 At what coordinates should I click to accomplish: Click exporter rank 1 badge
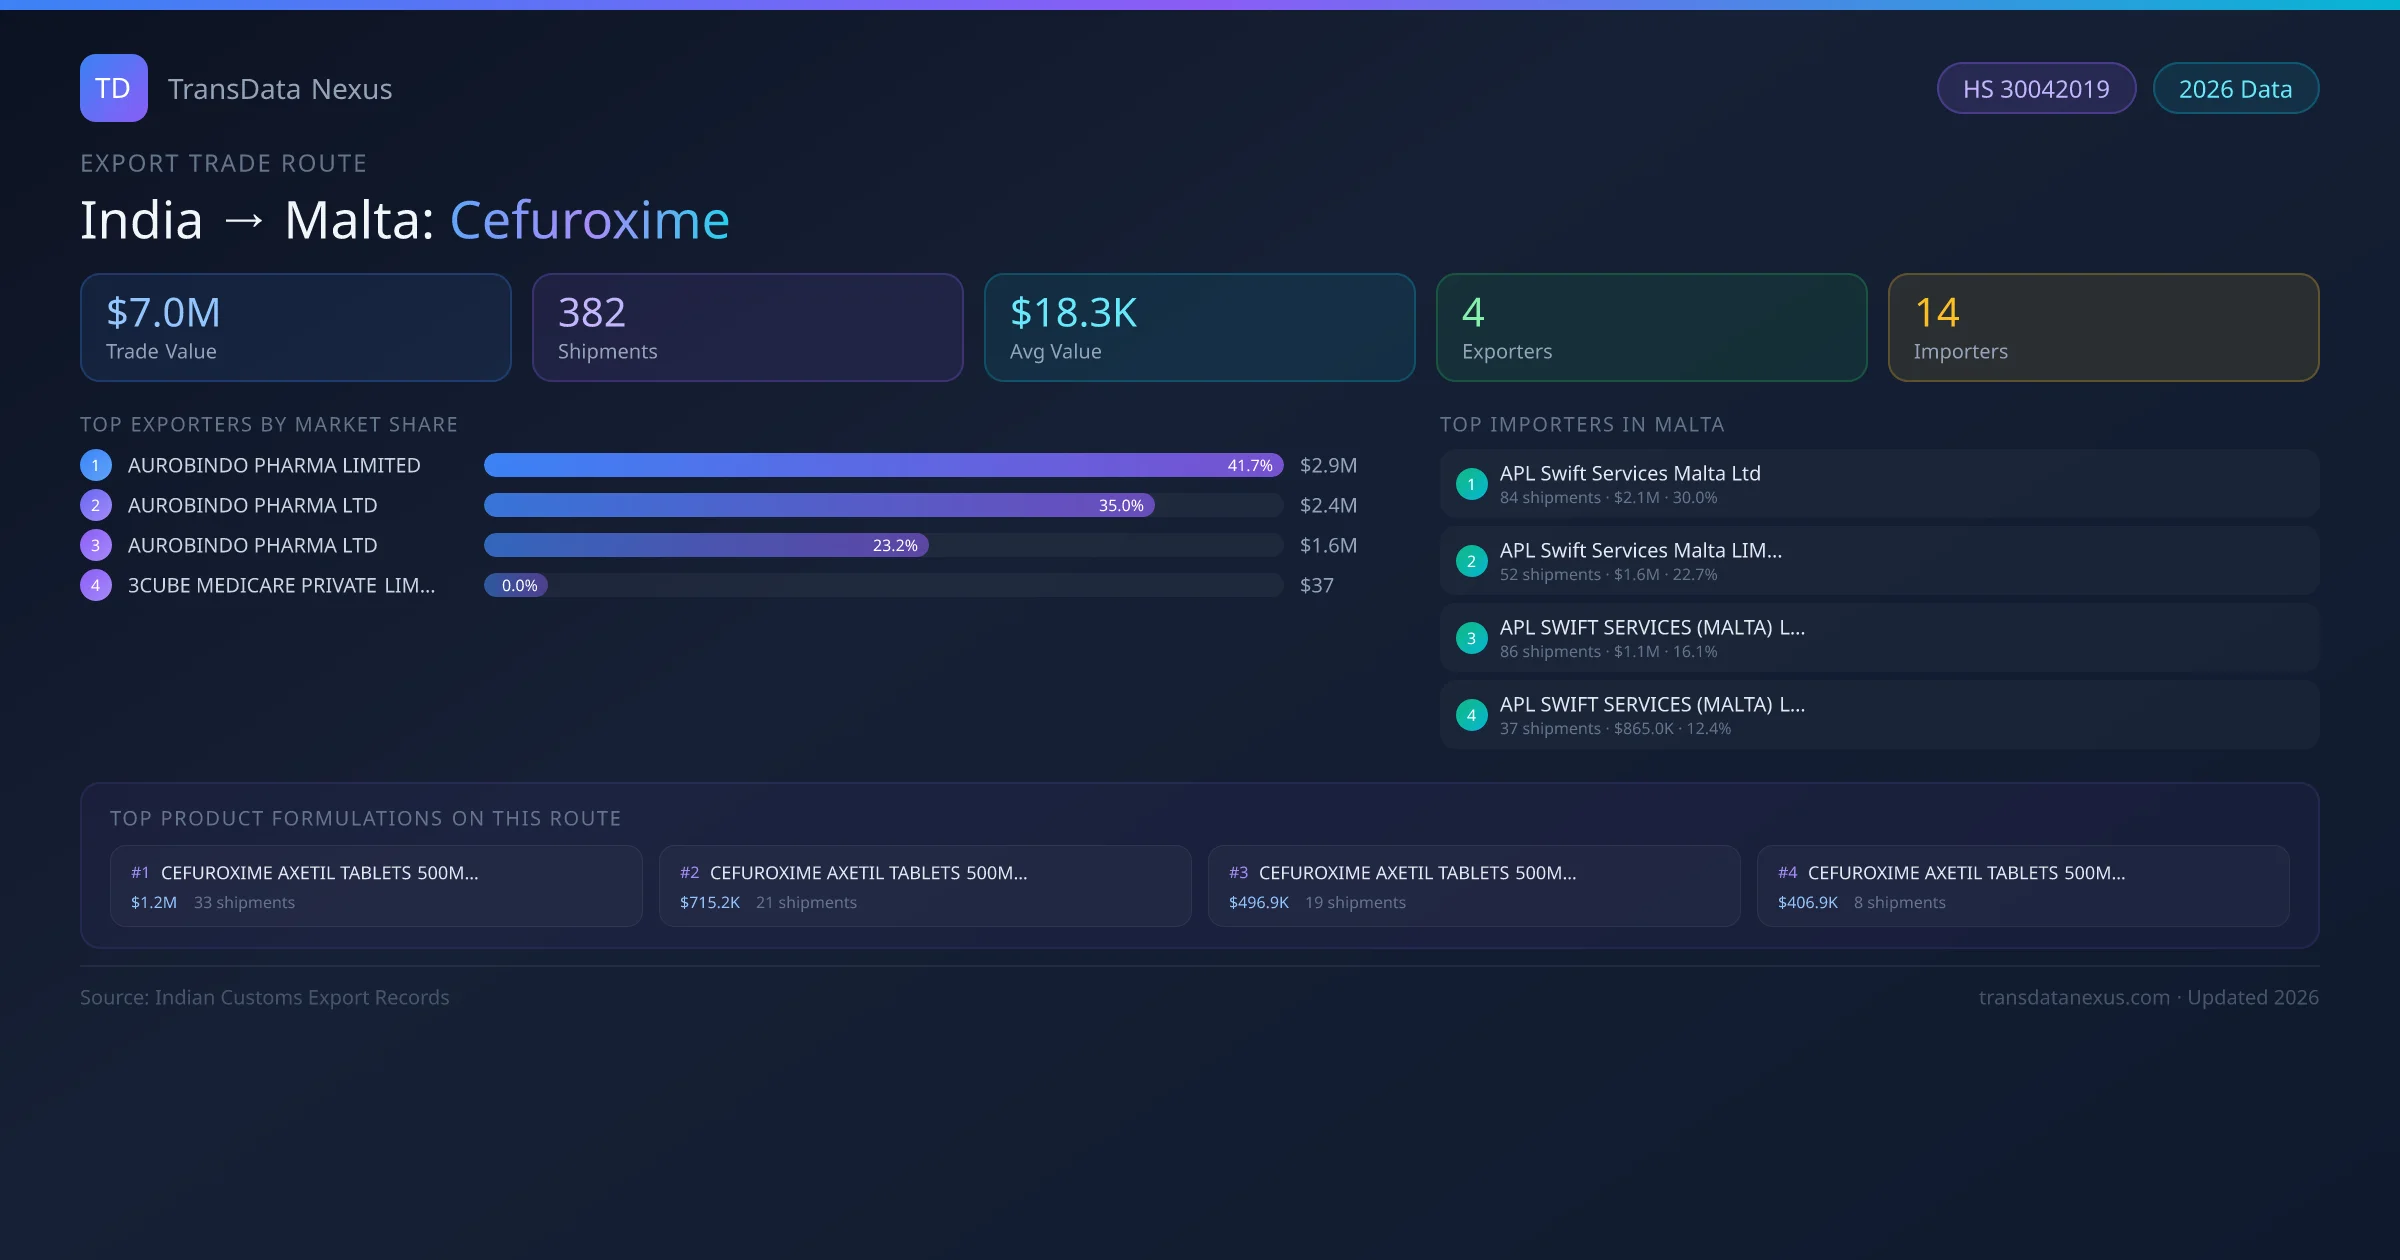95,465
